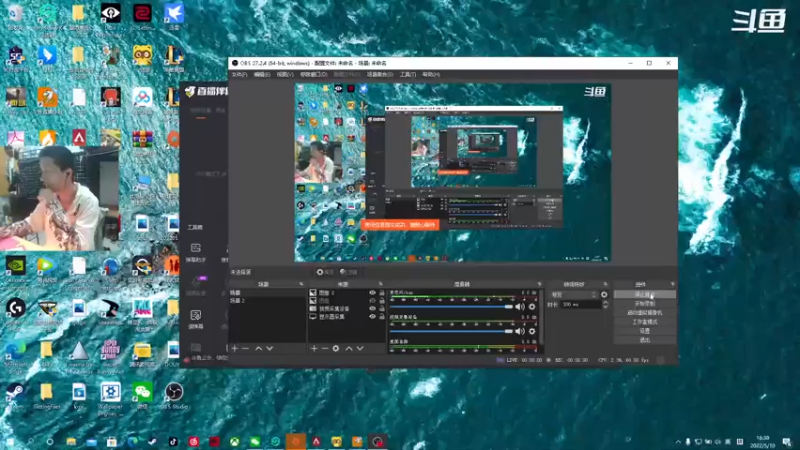The height and width of the screenshot is (450, 800).
Task: Lock the 图像 2 source
Action: click(x=382, y=293)
